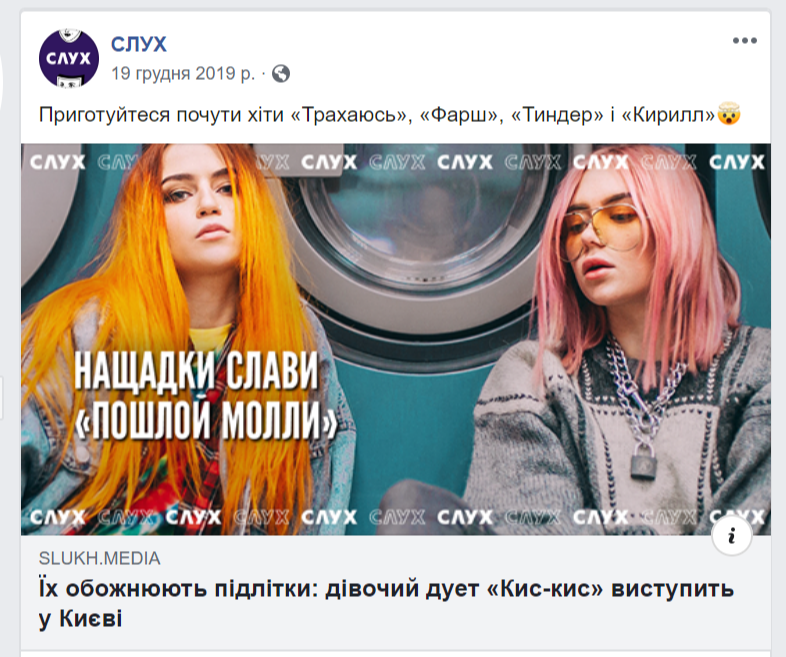This screenshot has height=657, width=786.
Task: Open the article headline about «Кис-кис» duet
Action: point(386,603)
